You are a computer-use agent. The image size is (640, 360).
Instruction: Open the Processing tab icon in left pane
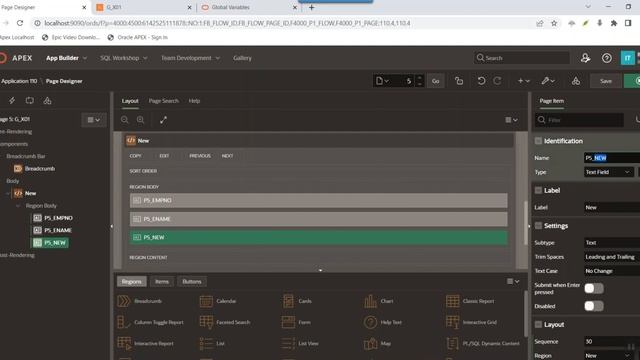(x=29, y=100)
